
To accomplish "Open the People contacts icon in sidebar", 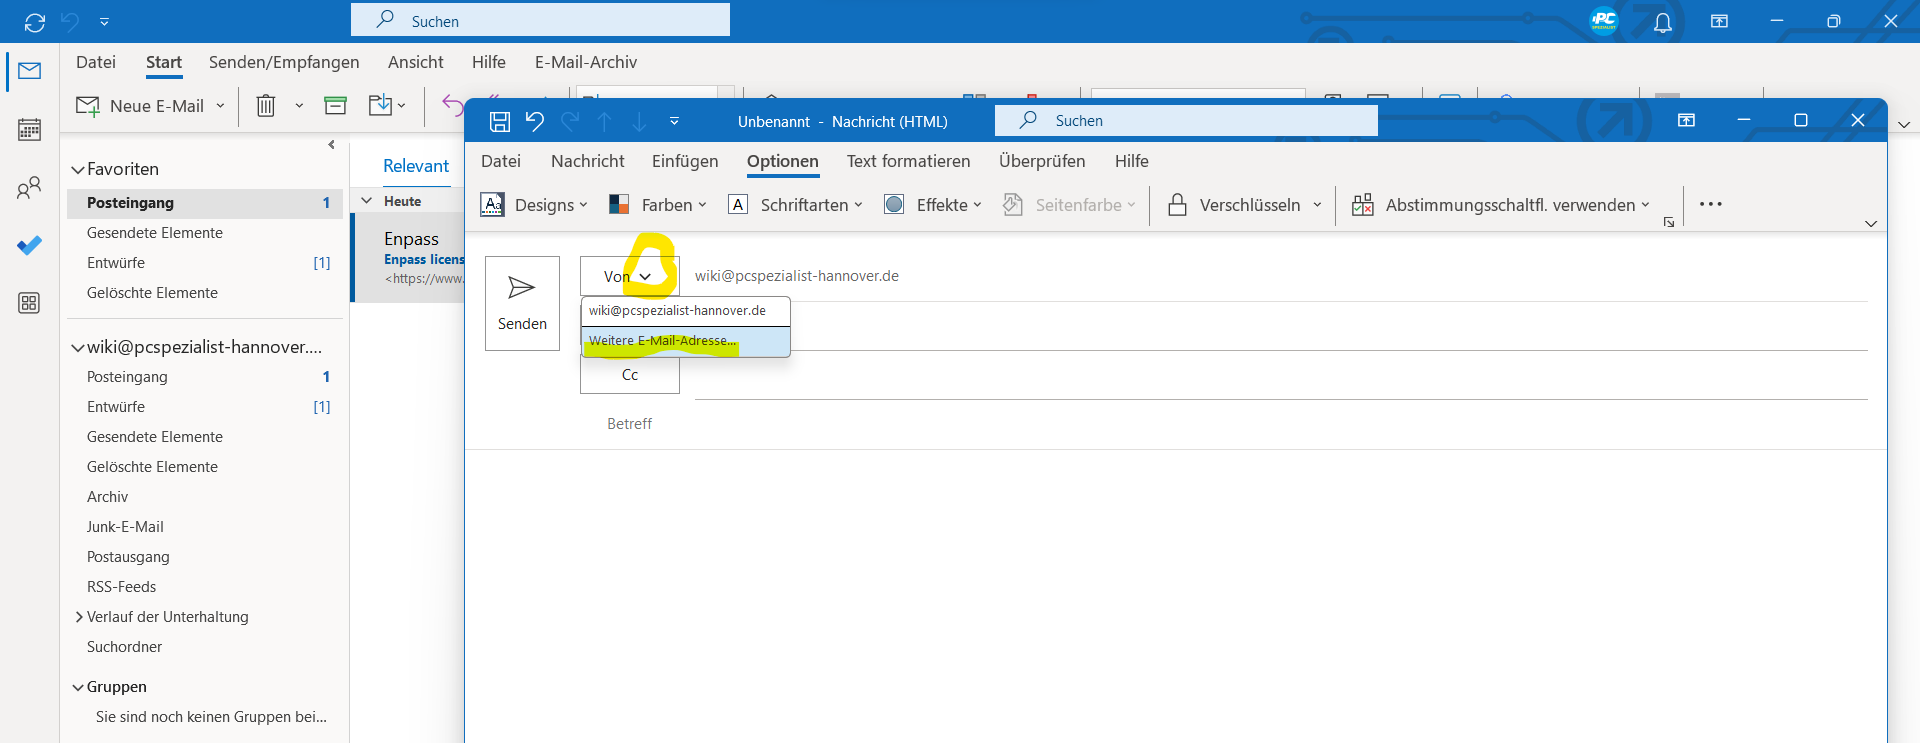I will tap(29, 188).
